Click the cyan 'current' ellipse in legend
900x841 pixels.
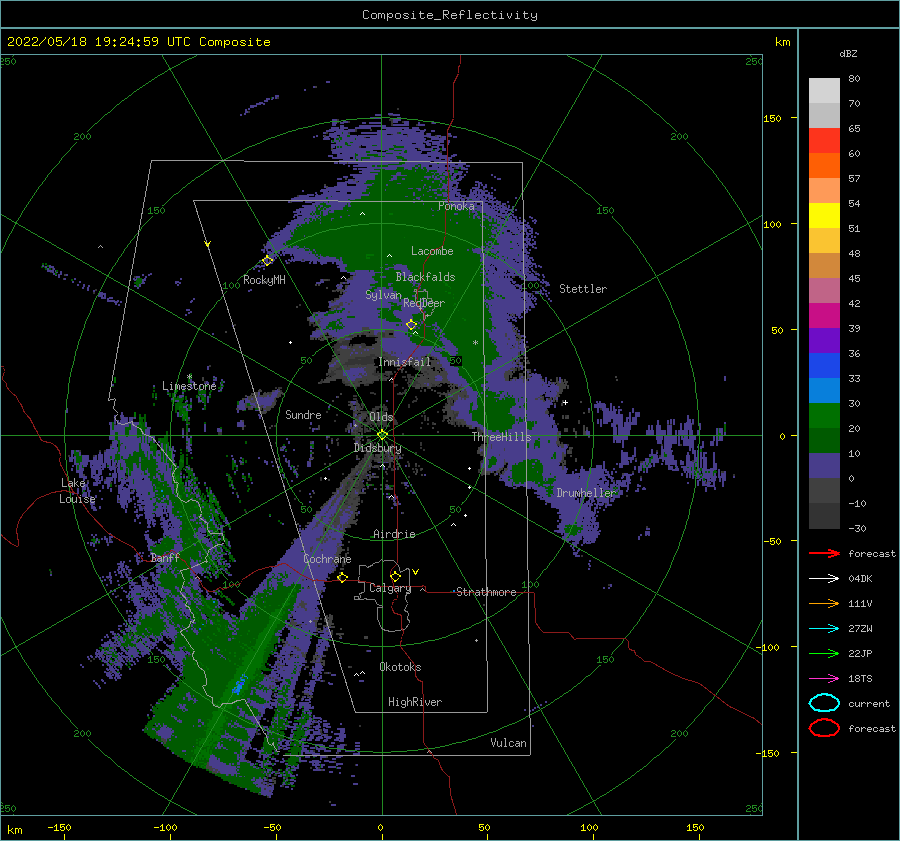pos(824,703)
